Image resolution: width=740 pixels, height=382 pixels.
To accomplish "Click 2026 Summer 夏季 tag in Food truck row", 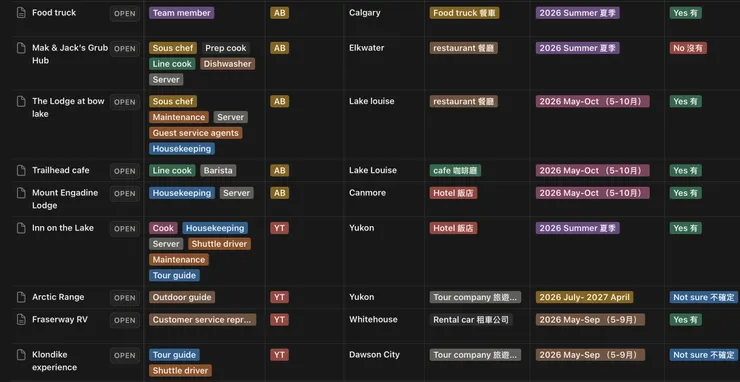I will (578, 13).
